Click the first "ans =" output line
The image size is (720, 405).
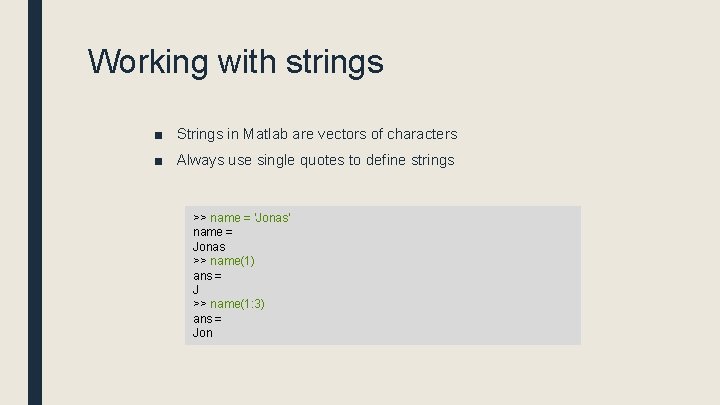207,275
